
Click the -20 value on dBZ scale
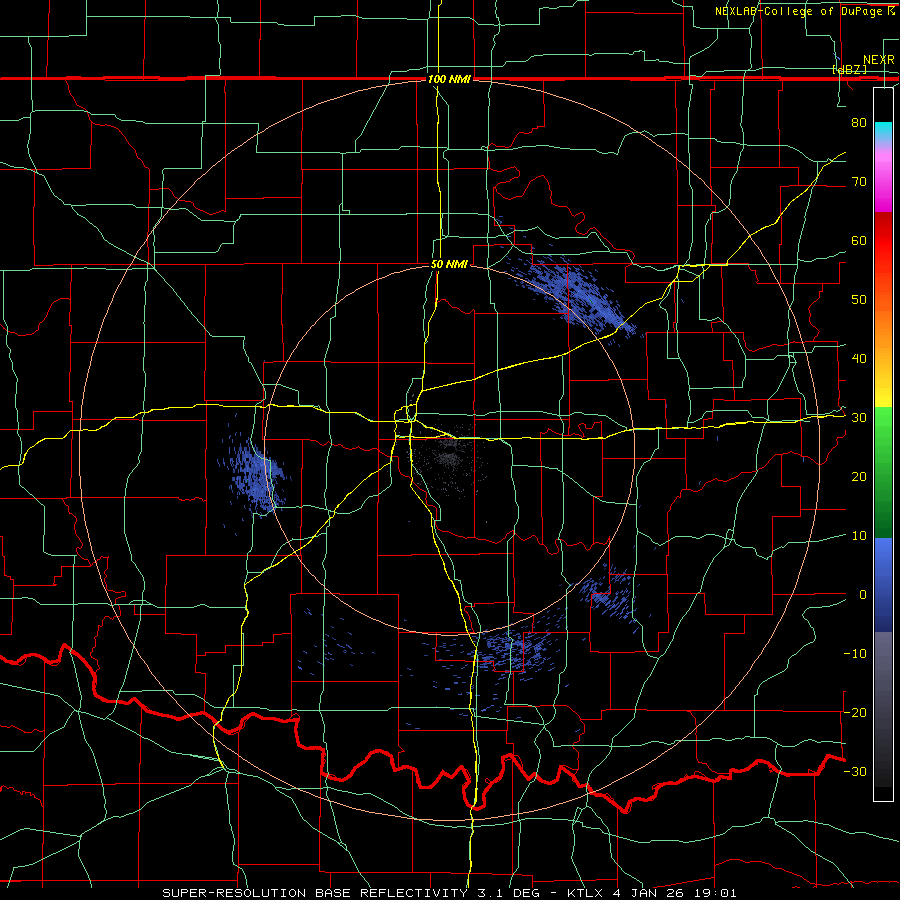[x=855, y=712]
